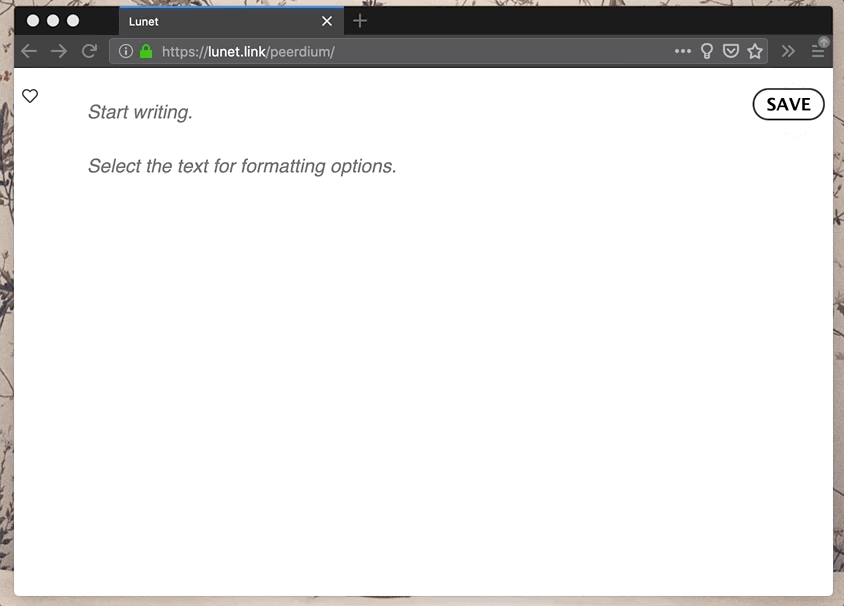This screenshot has width=844, height=606.
Task: Click the lightbulb icon in the address bar
Action: (x=707, y=51)
